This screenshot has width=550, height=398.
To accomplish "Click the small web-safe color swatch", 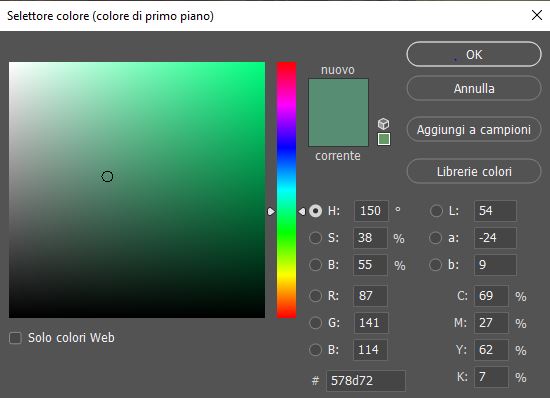I will coord(384,139).
